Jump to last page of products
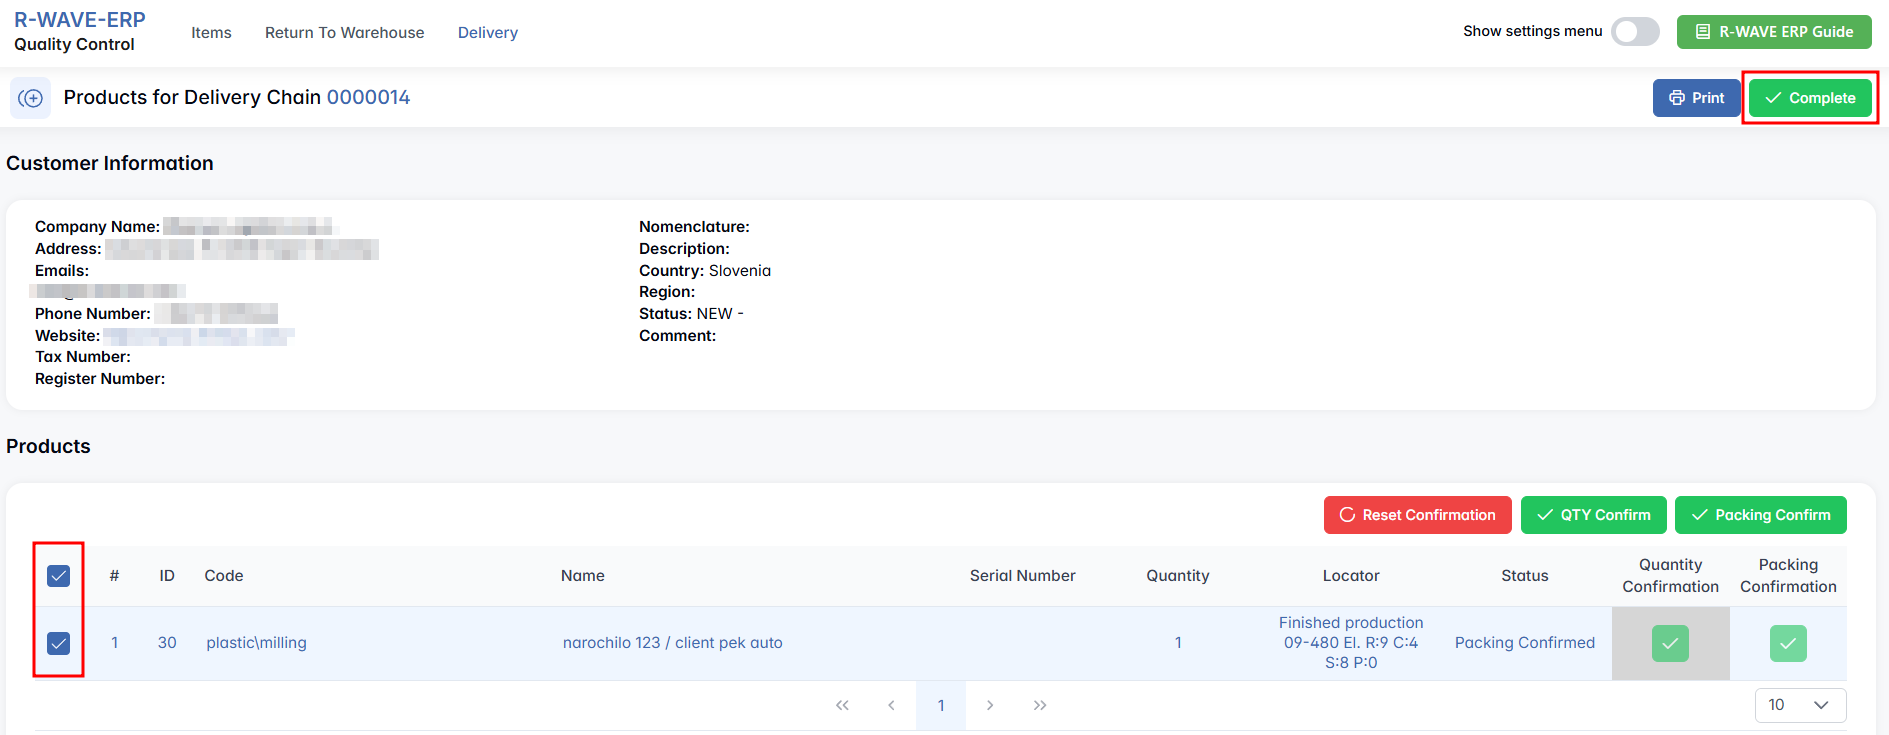The image size is (1889, 735). coord(1040,705)
